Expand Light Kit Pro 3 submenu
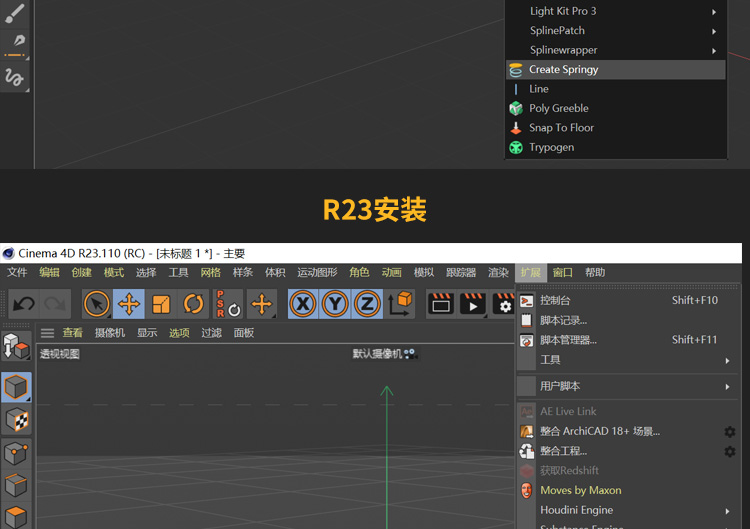Screen dimensions: 750x529 point(616,11)
